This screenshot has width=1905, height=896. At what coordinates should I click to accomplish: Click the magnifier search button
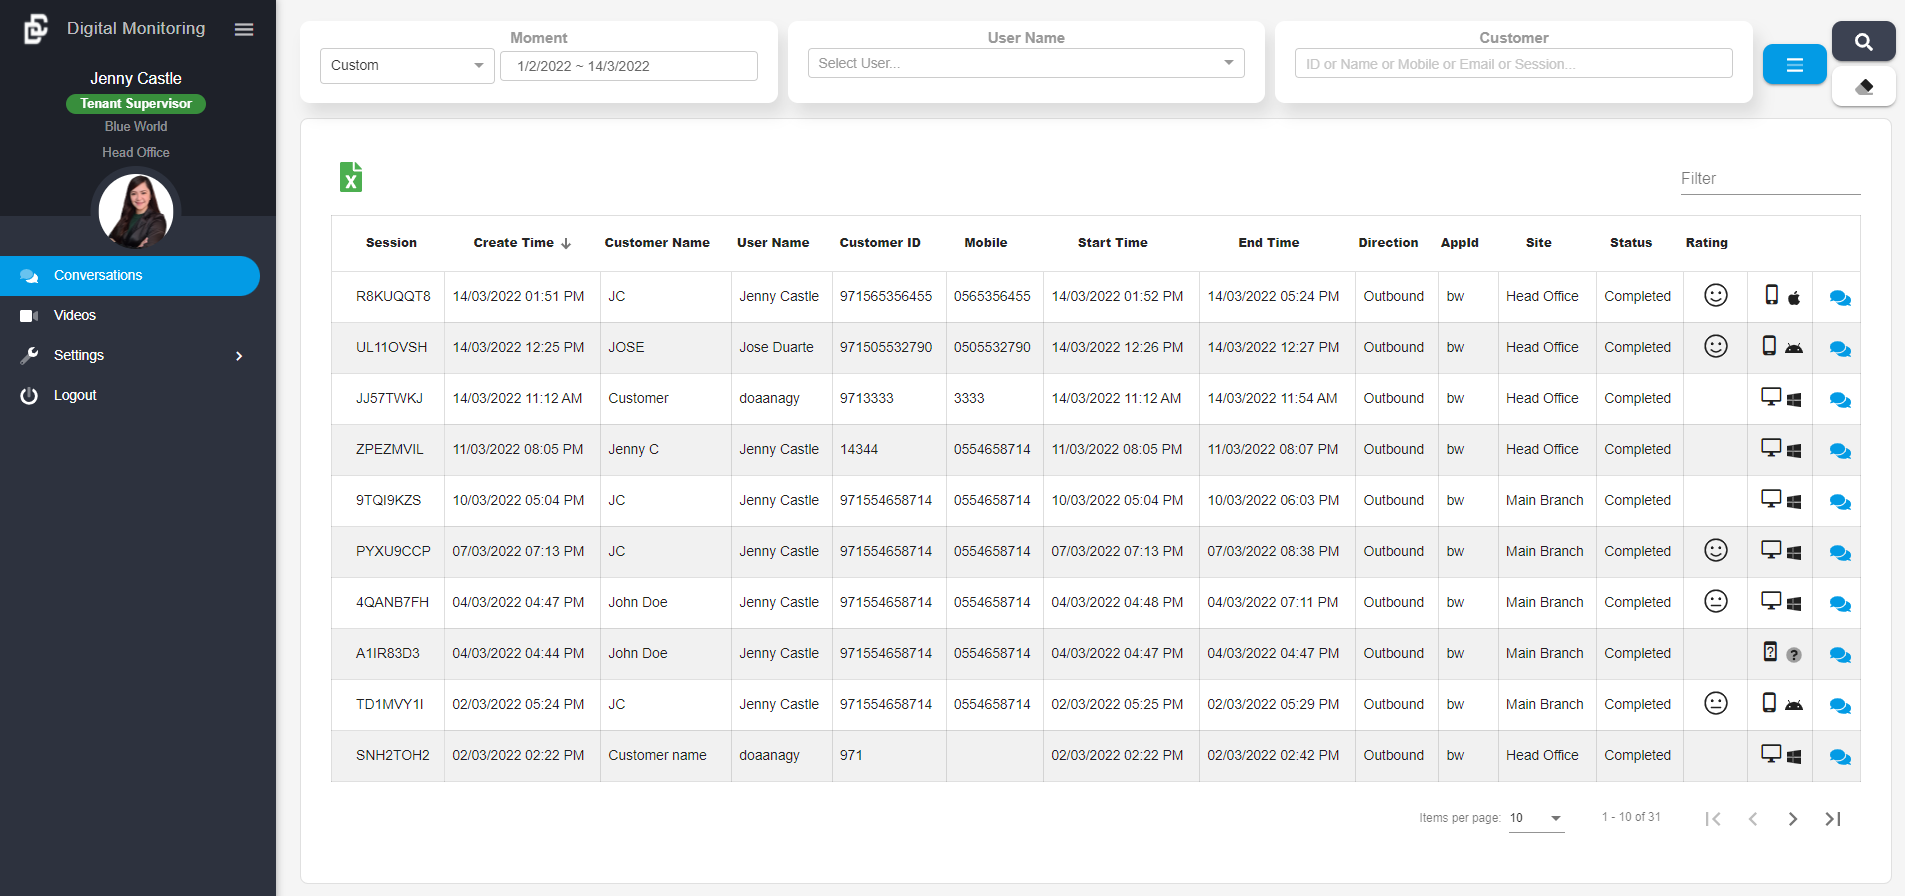[1863, 42]
